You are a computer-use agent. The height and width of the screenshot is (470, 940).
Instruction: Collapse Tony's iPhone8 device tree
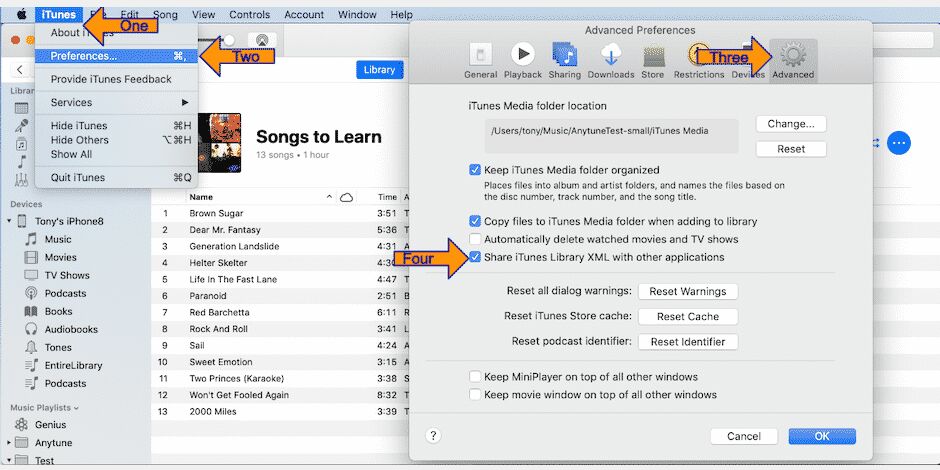tap(9, 221)
